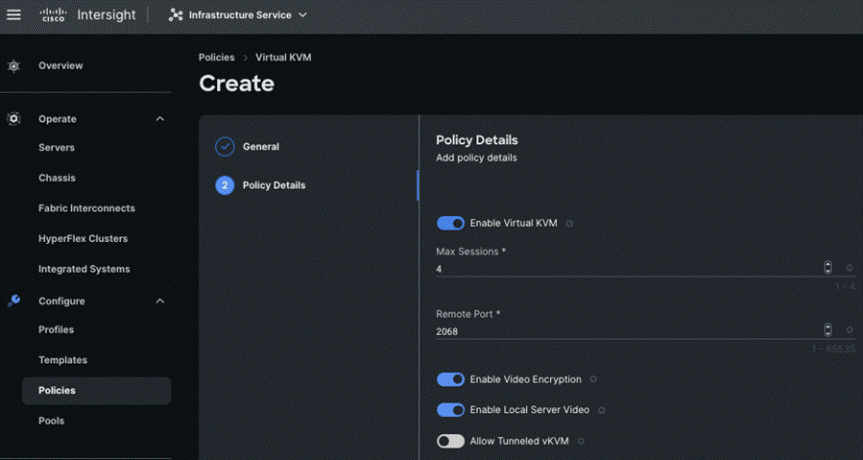Click the 'Add policy details' subtitle
Viewport: 863px width, 460px height.
[477, 158]
